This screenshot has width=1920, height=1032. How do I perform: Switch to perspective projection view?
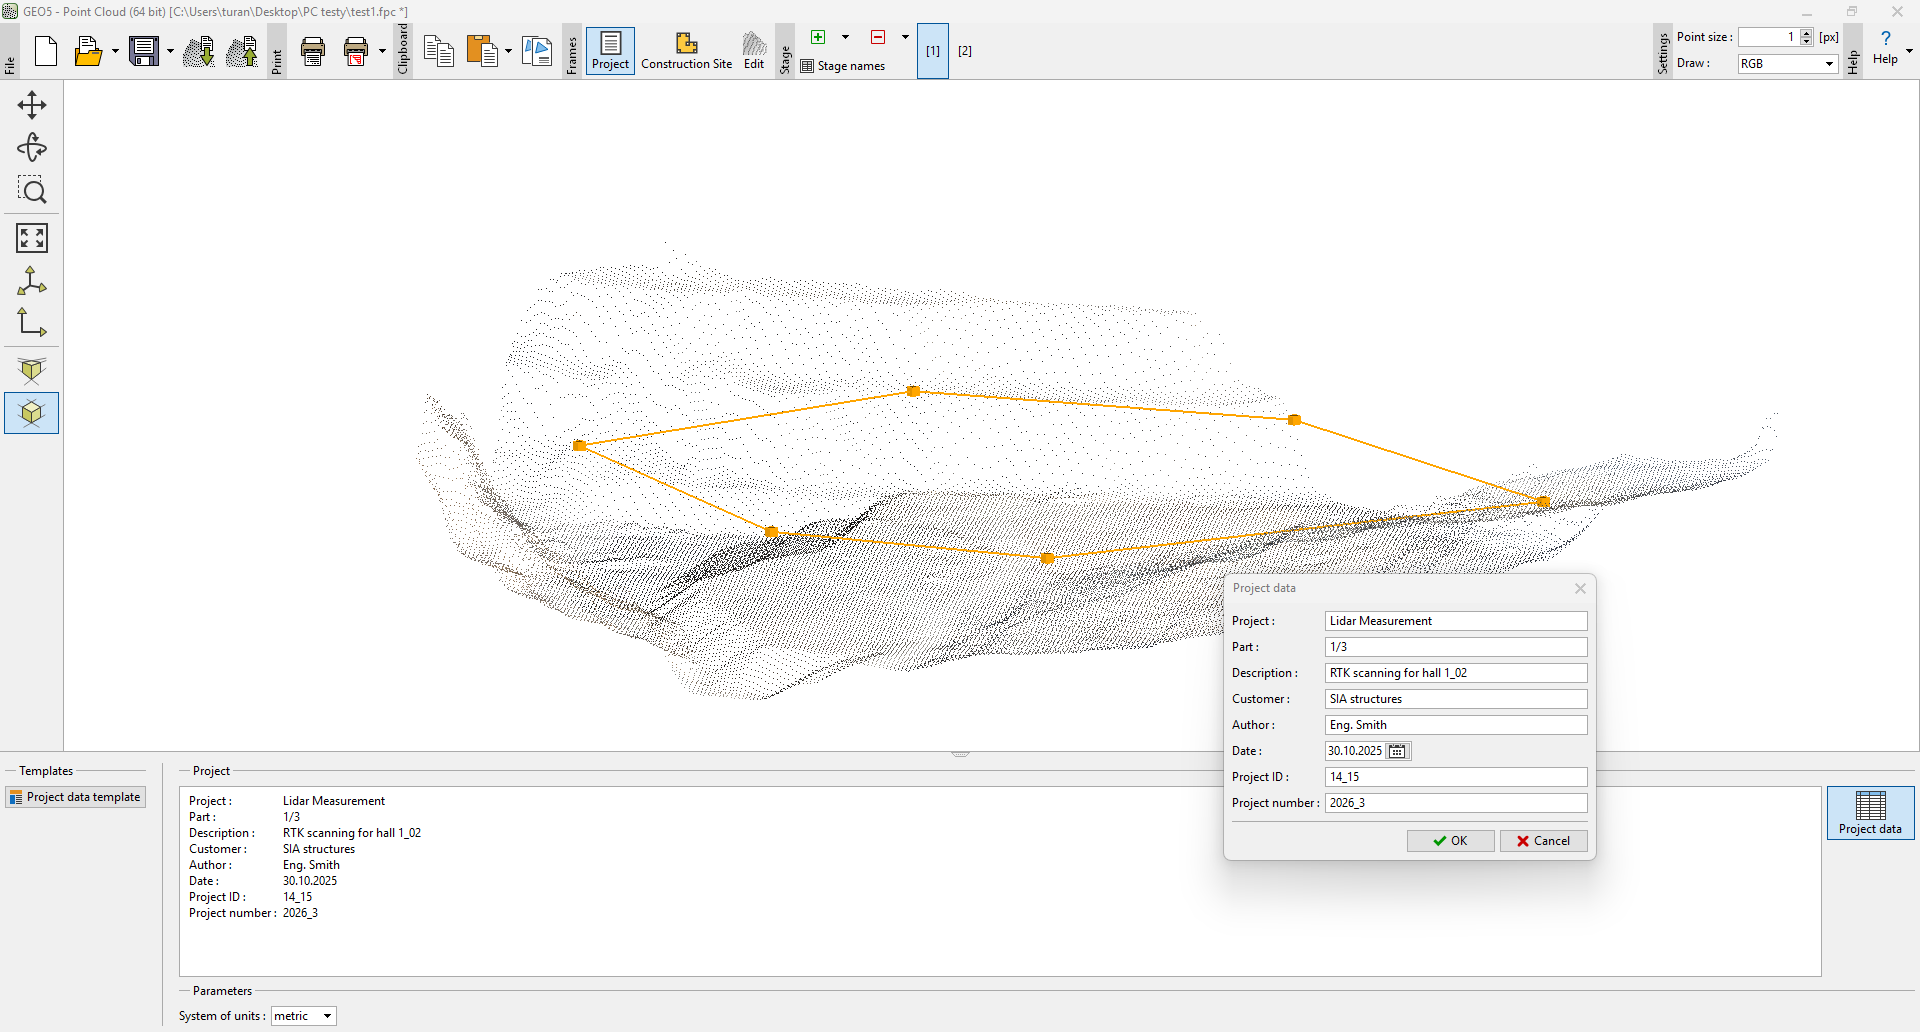[x=31, y=371]
